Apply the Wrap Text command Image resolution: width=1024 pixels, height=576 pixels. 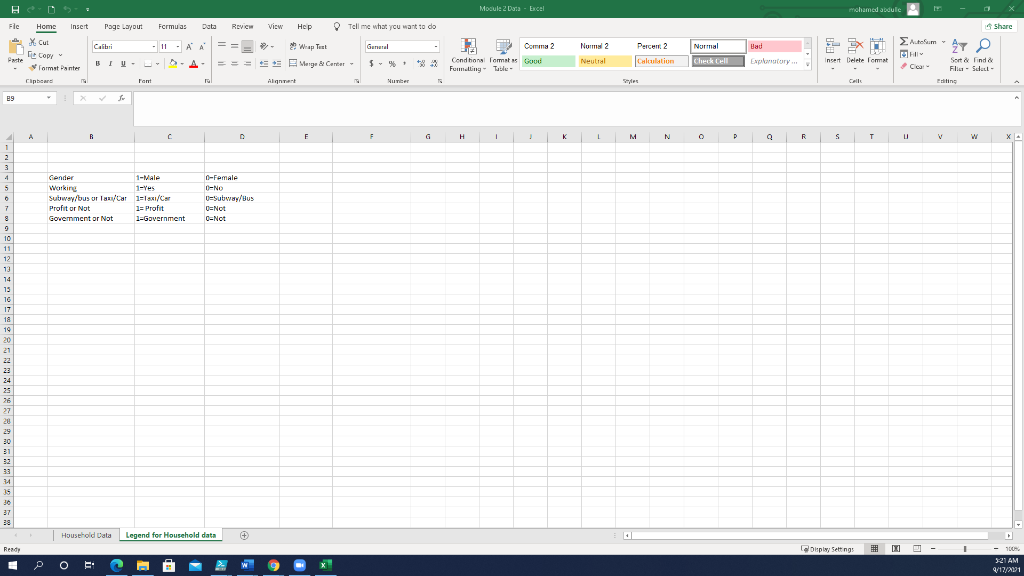(x=308, y=46)
